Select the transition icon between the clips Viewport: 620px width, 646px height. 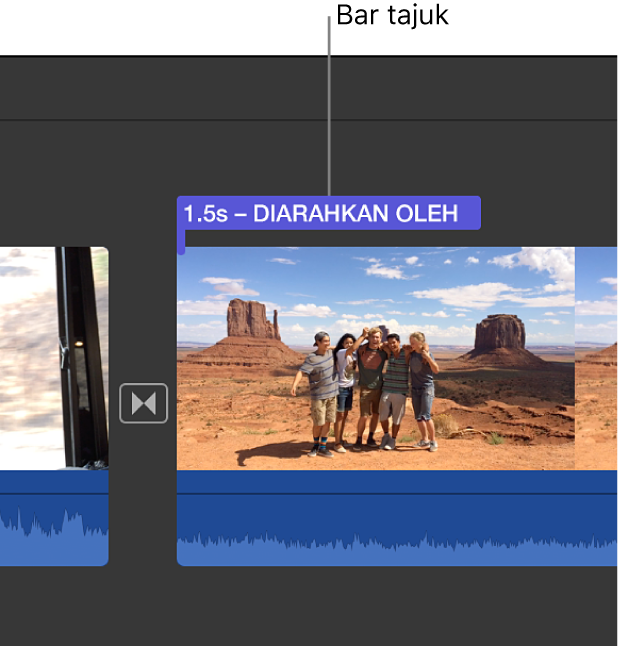[x=143, y=403]
